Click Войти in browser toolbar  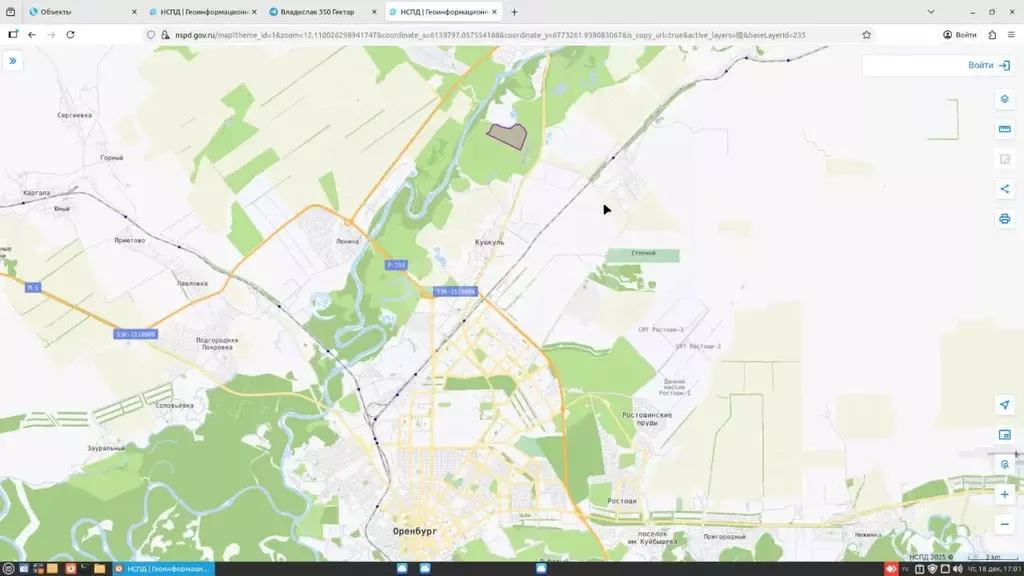(x=960, y=35)
